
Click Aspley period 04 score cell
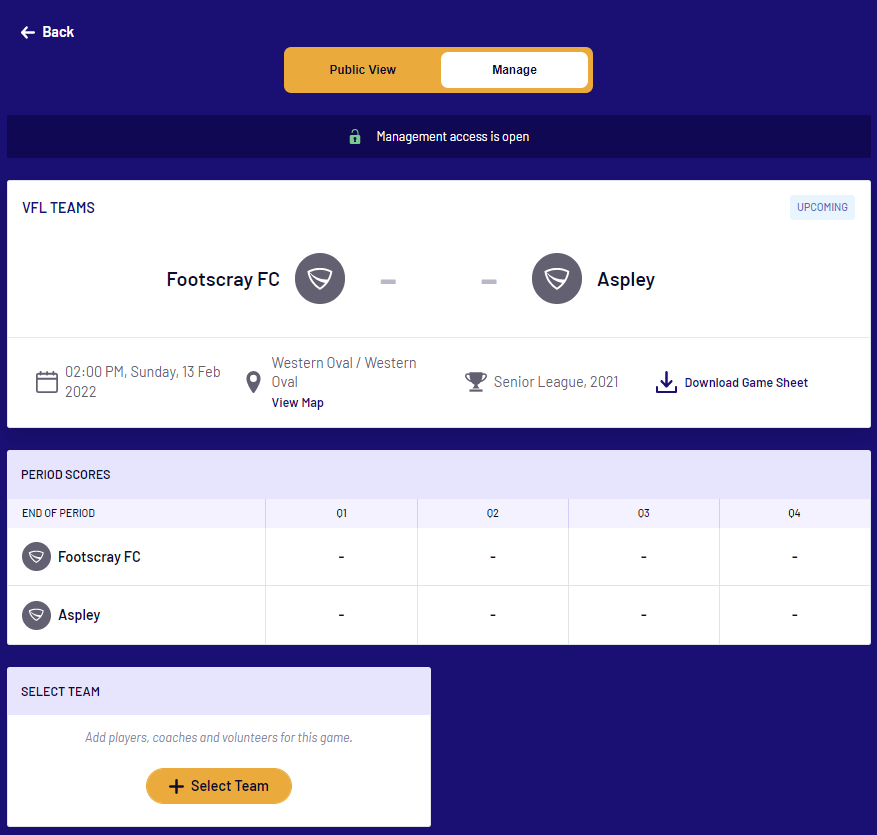coord(794,615)
